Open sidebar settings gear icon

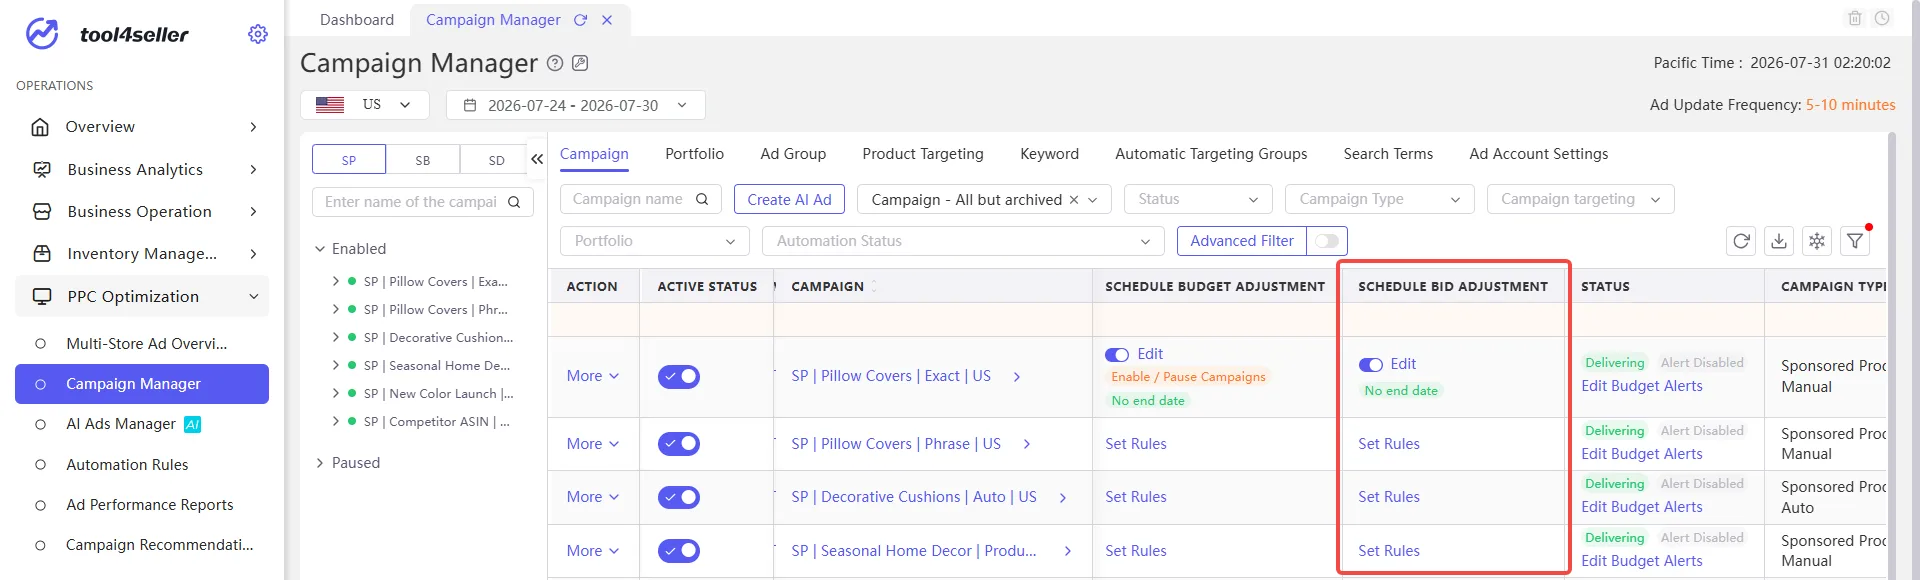click(x=258, y=34)
